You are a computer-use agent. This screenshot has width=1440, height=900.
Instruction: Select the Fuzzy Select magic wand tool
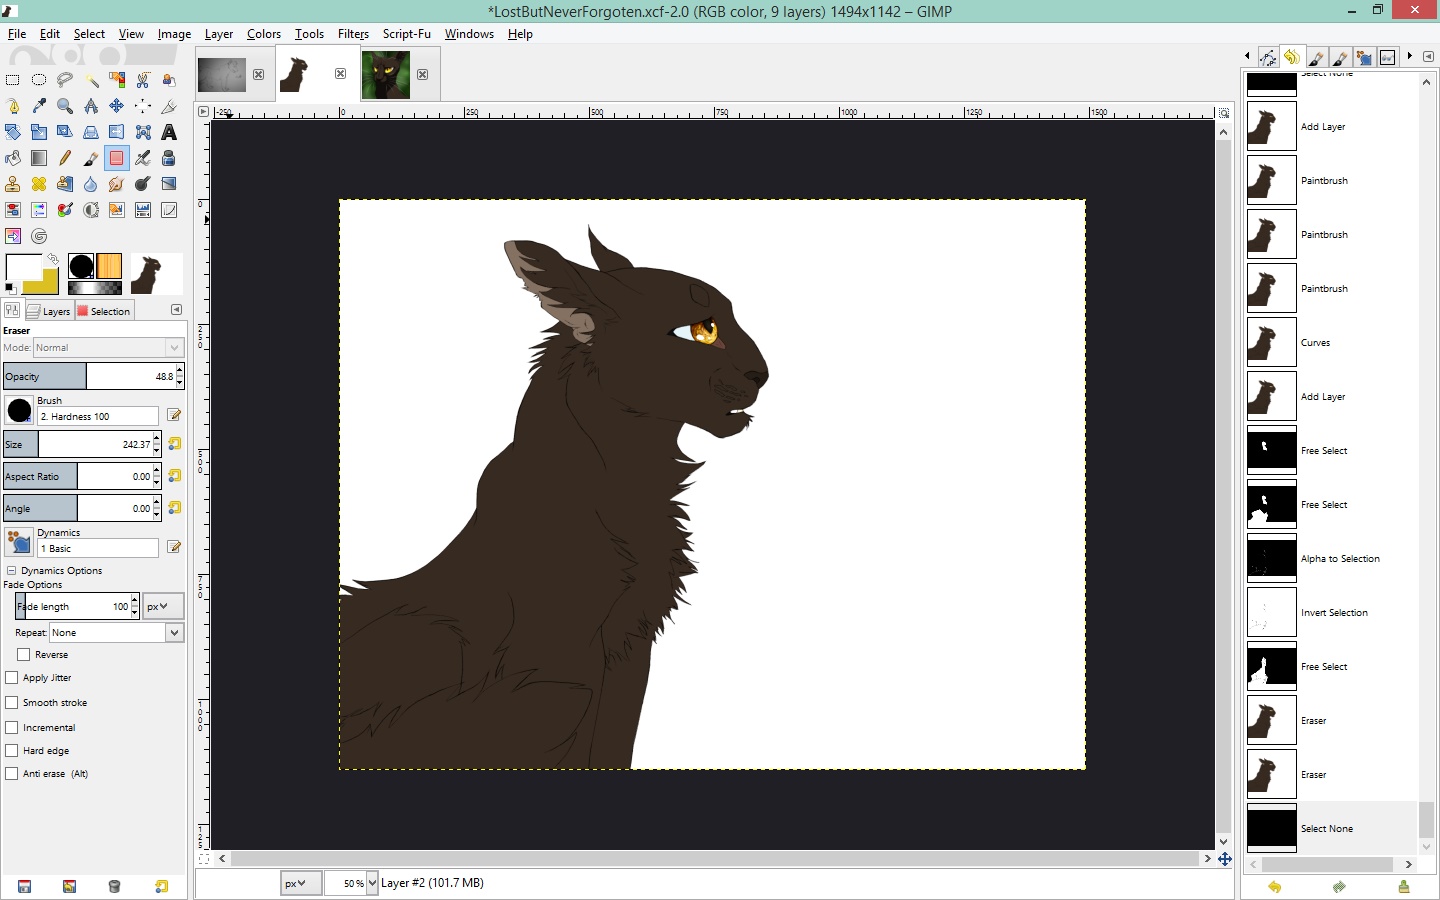[91, 80]
